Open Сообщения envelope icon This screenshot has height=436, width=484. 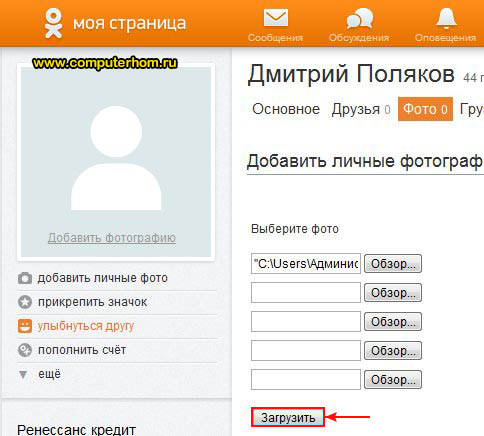coord(276,18)
